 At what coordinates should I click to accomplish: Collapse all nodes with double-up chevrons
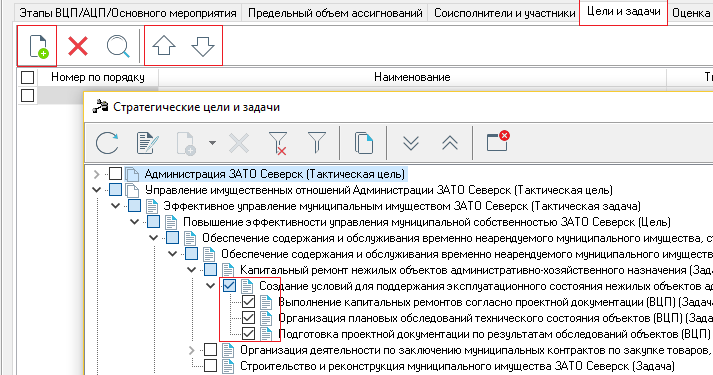[x=450, y=143]
